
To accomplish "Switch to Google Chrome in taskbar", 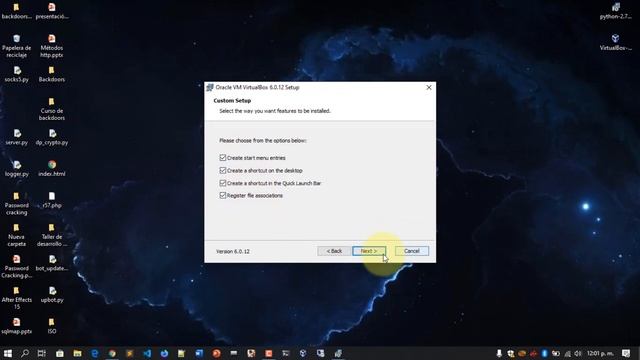I will (112, 353).
